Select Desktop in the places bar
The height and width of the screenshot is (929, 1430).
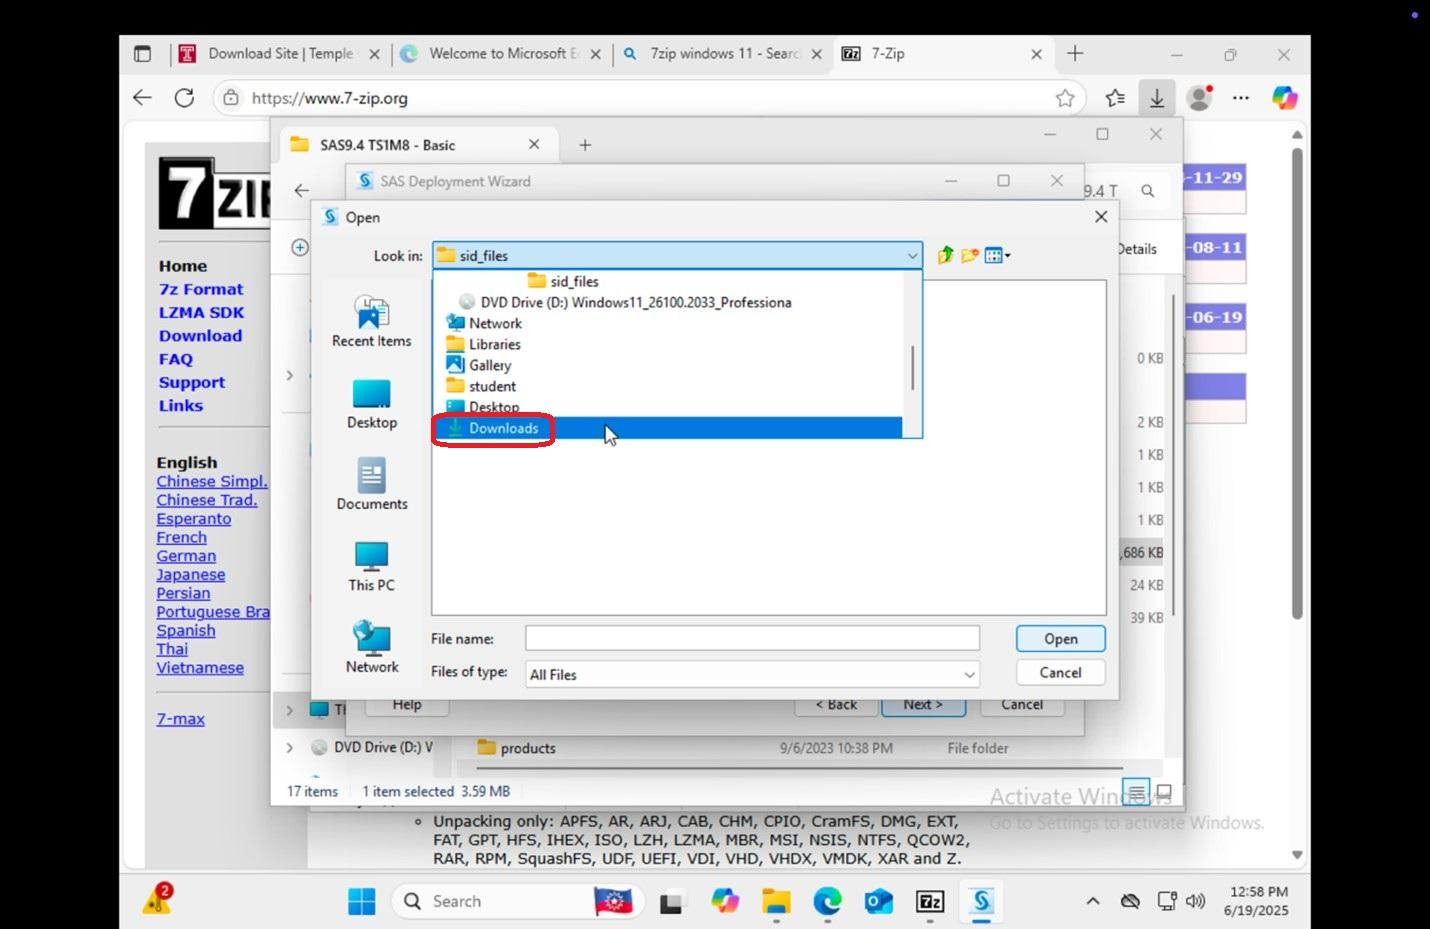(x=372, y=404)
